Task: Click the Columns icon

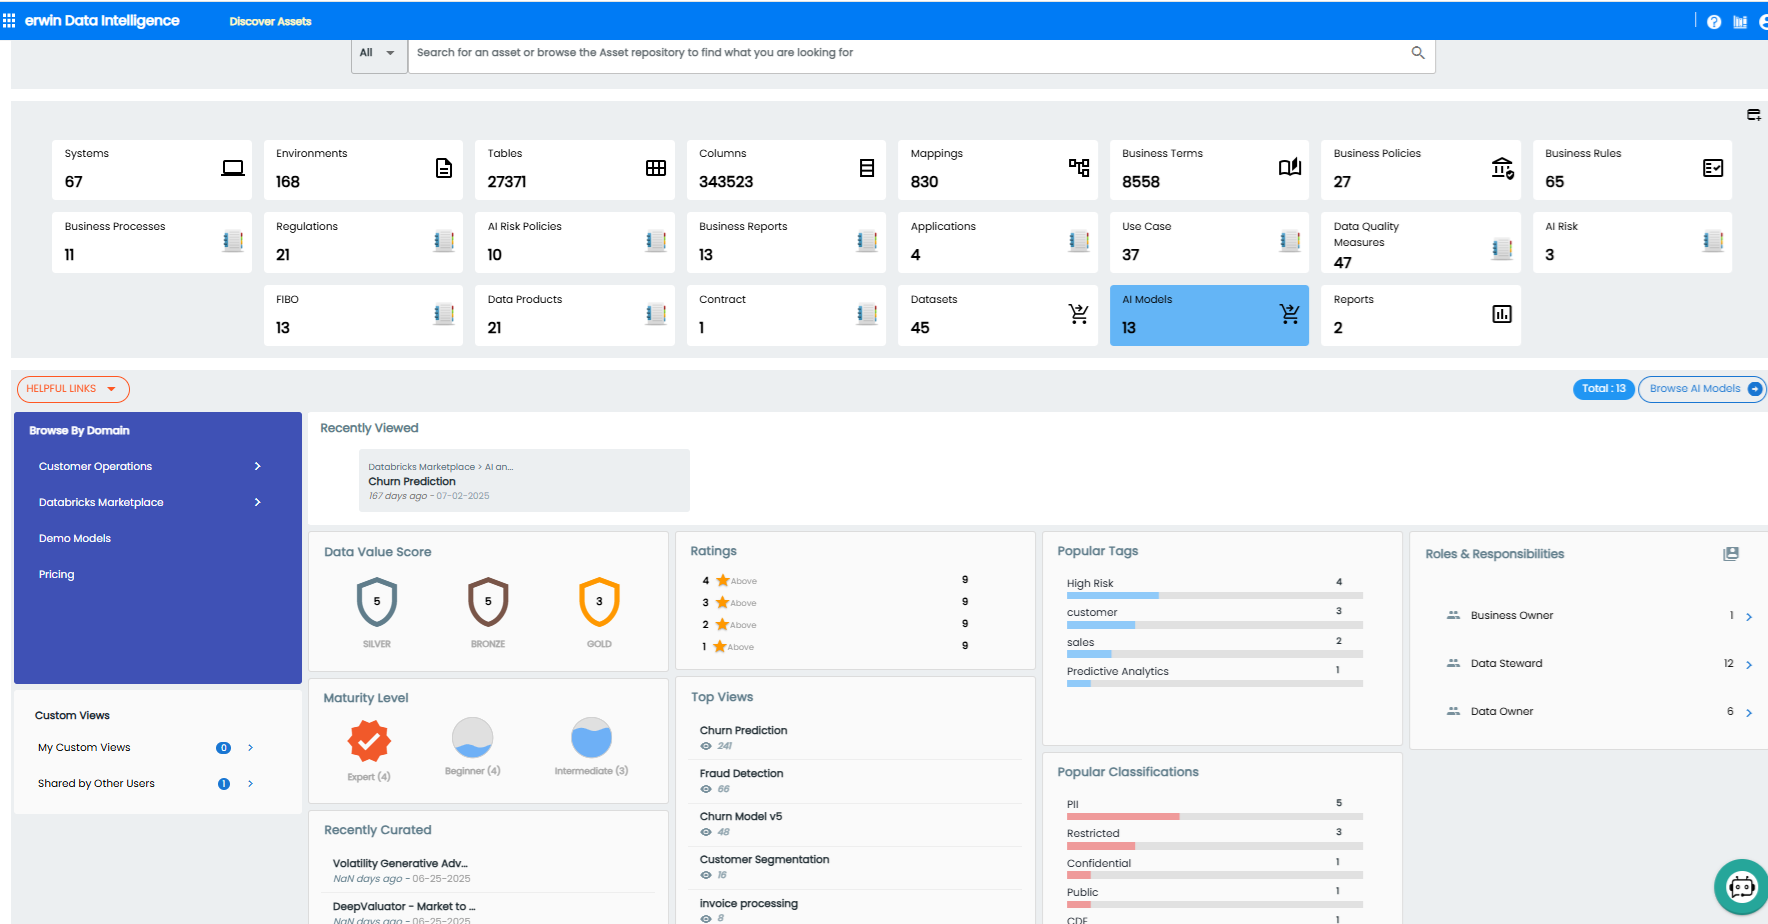Action: tap(867, 168)
